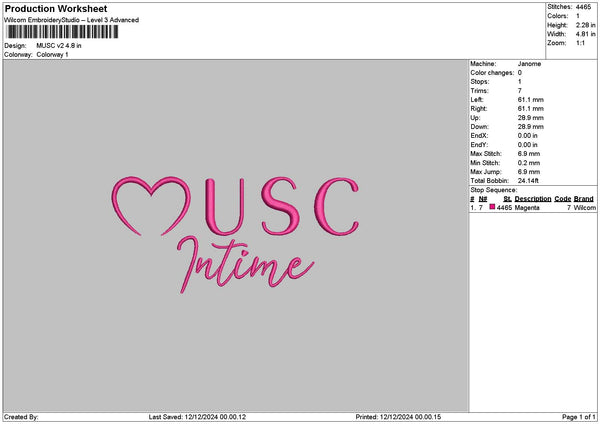Click the Width 4.81 in value
Screen dimensions: 600x424
click(585, 34)
